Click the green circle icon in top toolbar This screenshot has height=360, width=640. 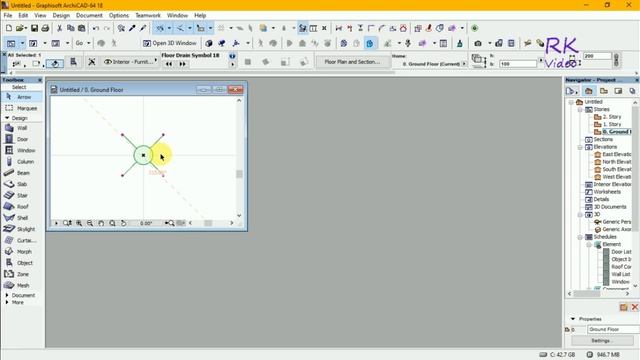tap(474, 28)
